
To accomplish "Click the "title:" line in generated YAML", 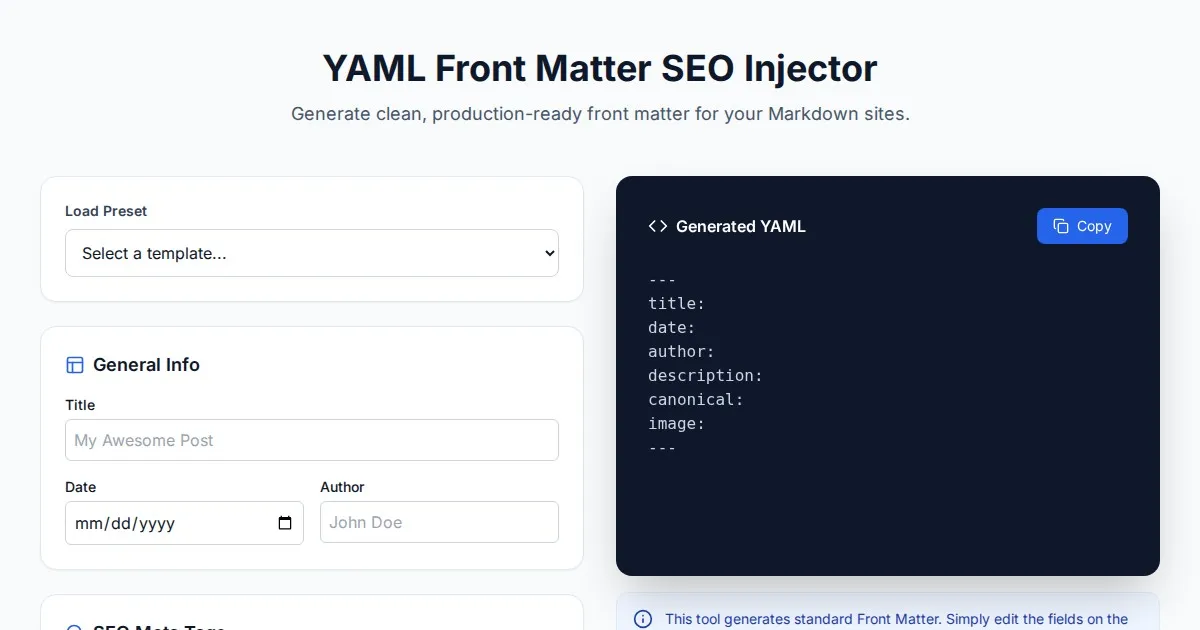I will coord(677,304).
